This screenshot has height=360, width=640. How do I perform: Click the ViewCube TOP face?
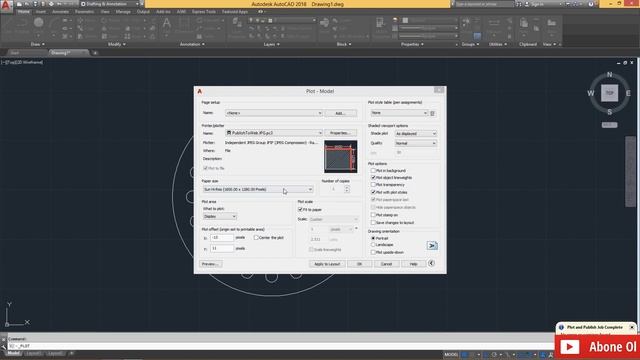(609, 93)
